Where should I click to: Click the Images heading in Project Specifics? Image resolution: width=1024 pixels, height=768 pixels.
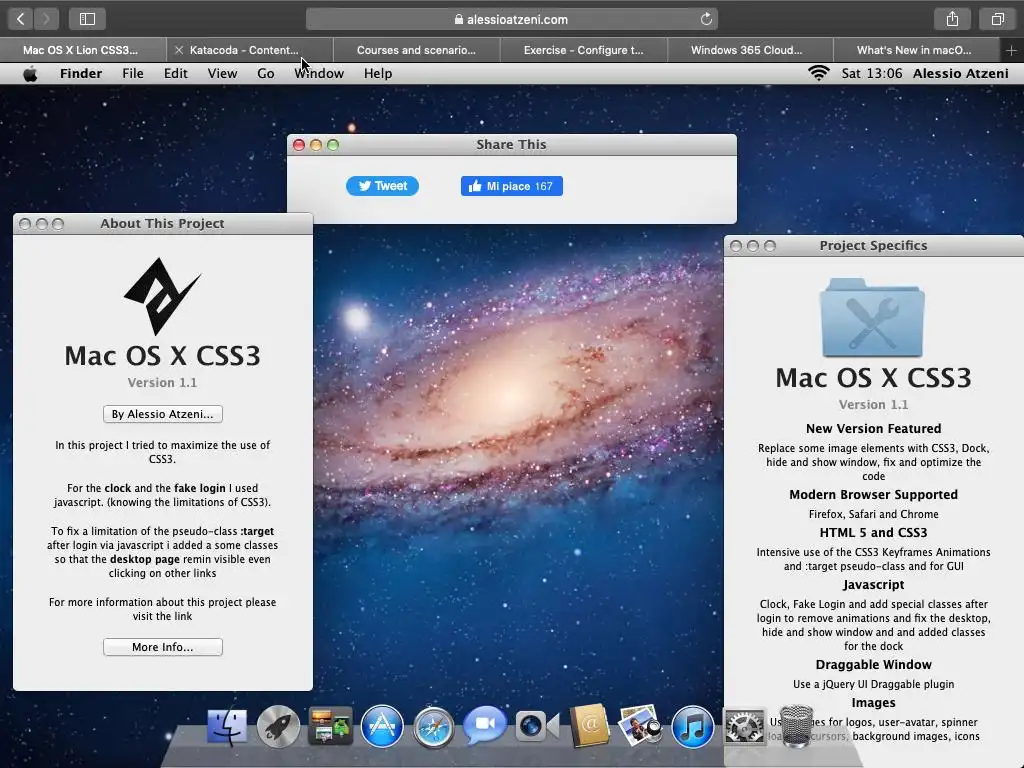[x=873, y=703]
